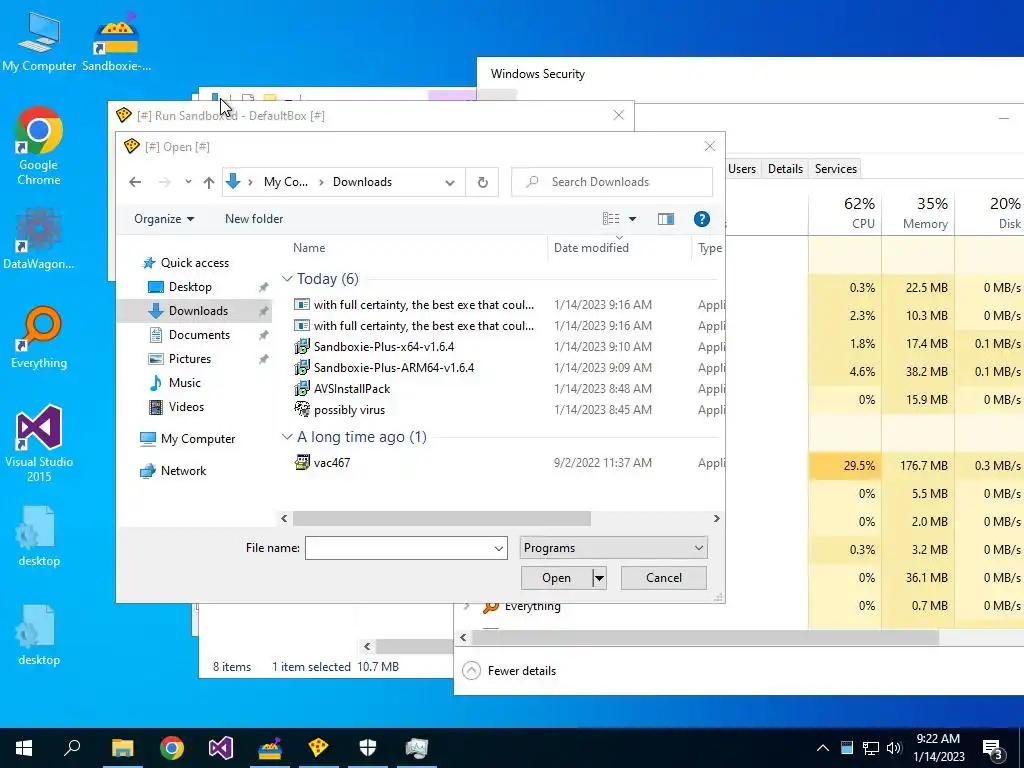Screen dimensions: 1024x768
Task: Launch Google Chrome desktop shortcut
Action: 39,146
